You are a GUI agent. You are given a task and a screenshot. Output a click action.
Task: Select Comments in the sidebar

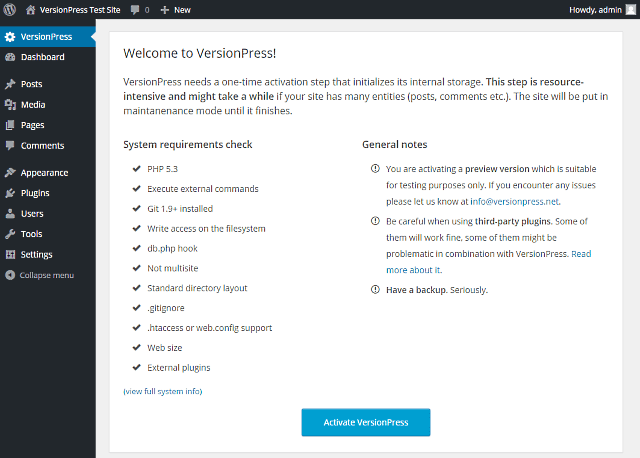coord(42,145)
